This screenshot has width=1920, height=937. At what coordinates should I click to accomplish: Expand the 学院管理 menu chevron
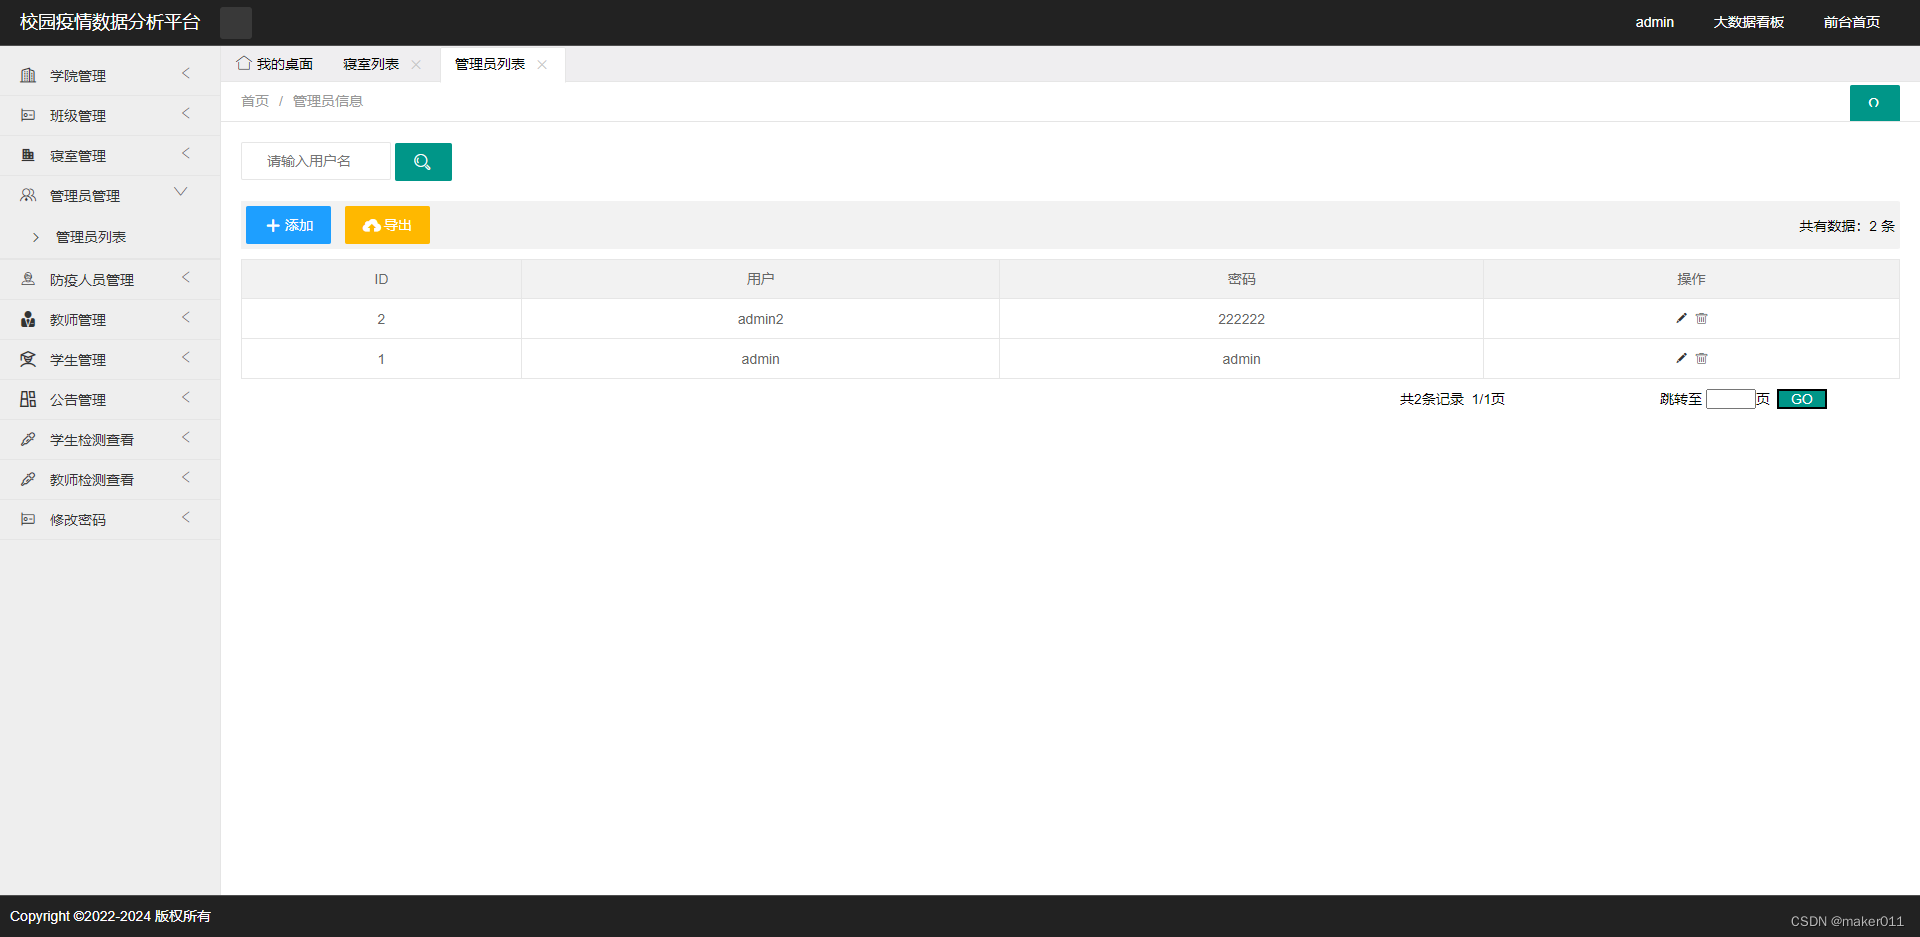click(186, 74)
